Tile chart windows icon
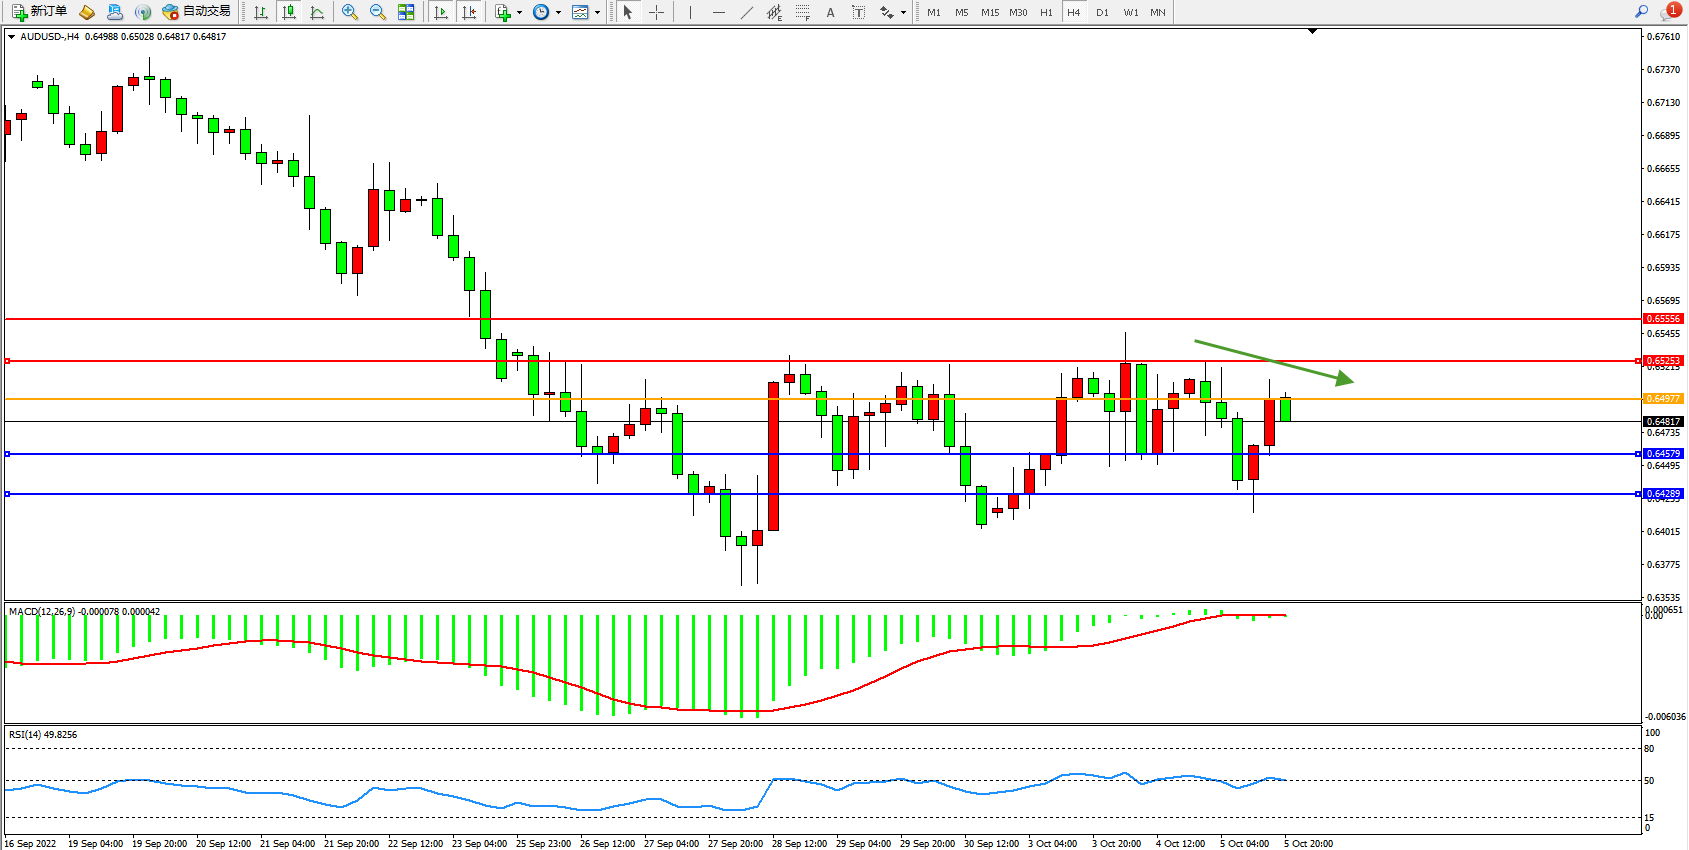The height and width of the screenshot is (850, 1689). pyautogui.click(x=406, y=12)
